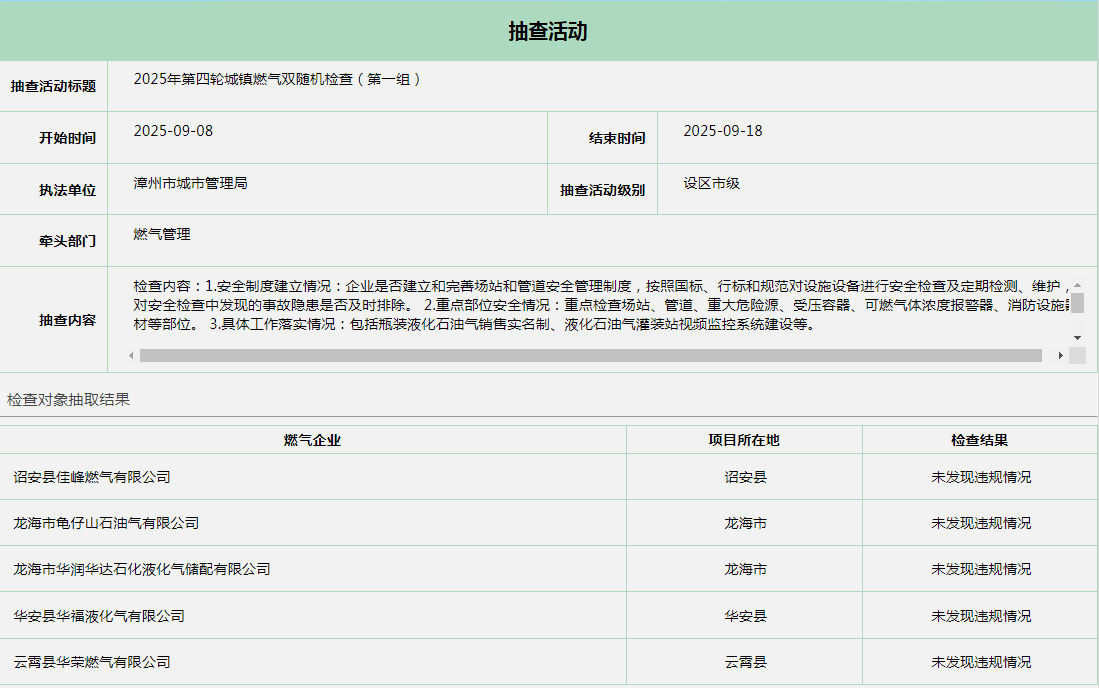Open 华安县华福液化气有限公司 company entry
Image resolution: width=1099 pixels, height=688 pixels.
point(99,616)
